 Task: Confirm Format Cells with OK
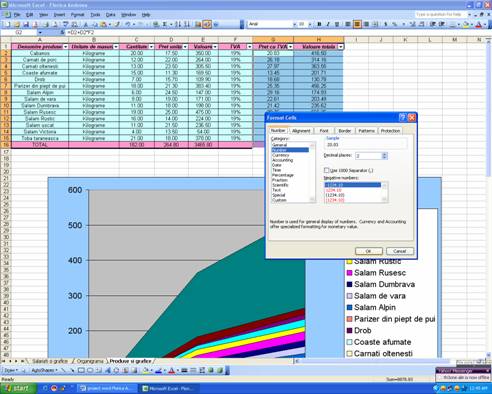tap(369, 251)
